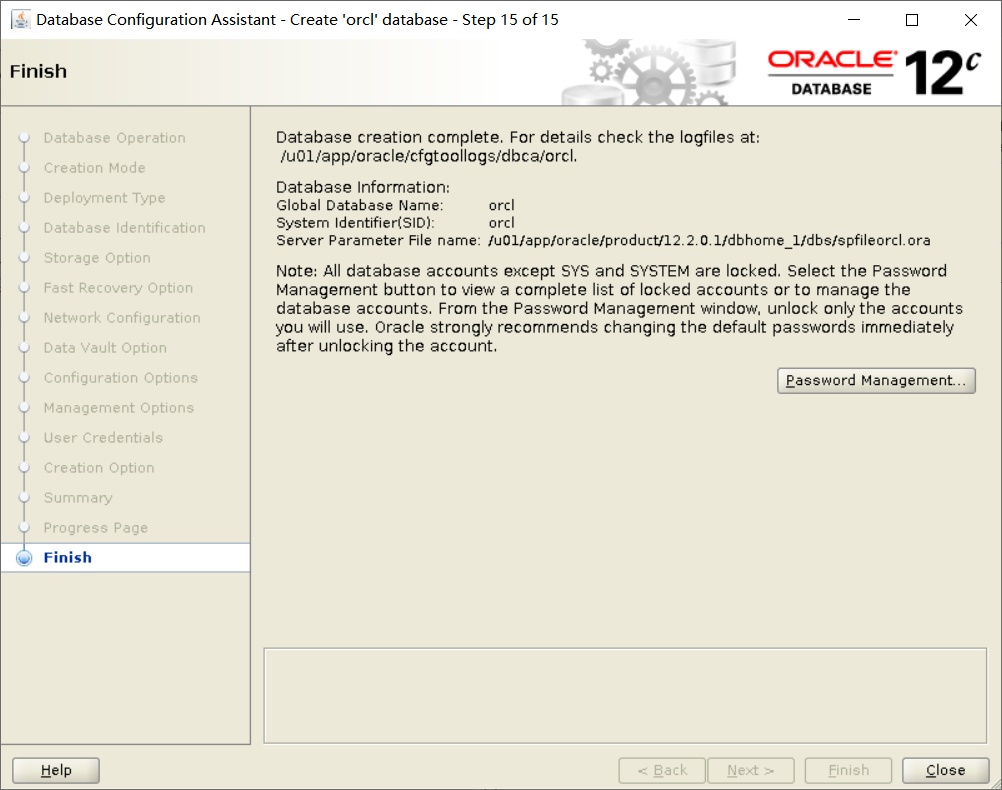Select User Credentials step
The height and width of the screenshot is (790, 1002).
point(103,438)
